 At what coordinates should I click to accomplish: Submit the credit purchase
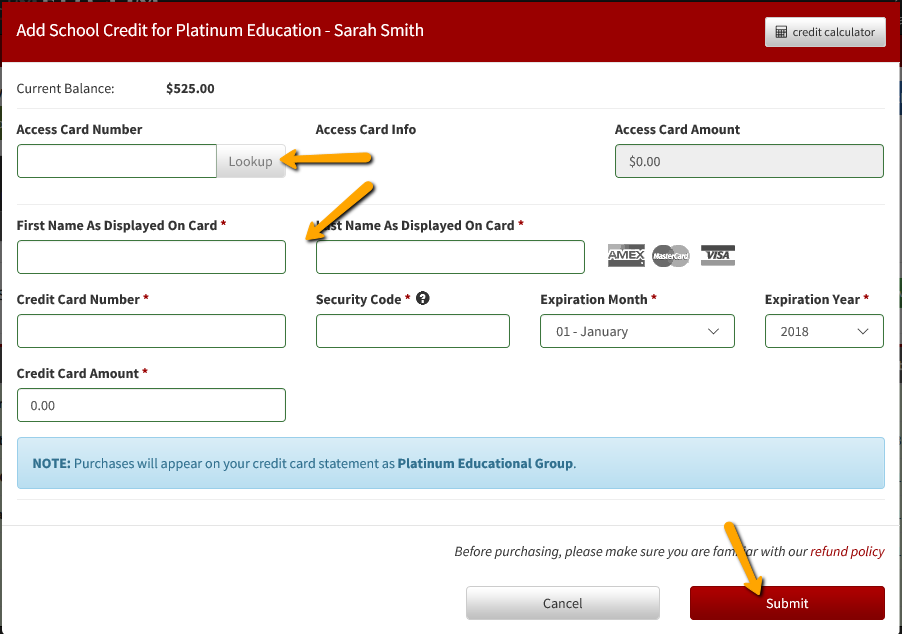point(786,603)
